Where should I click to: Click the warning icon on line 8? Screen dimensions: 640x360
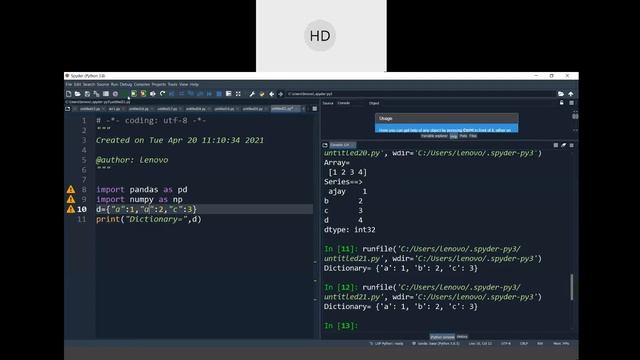(71, 189)
